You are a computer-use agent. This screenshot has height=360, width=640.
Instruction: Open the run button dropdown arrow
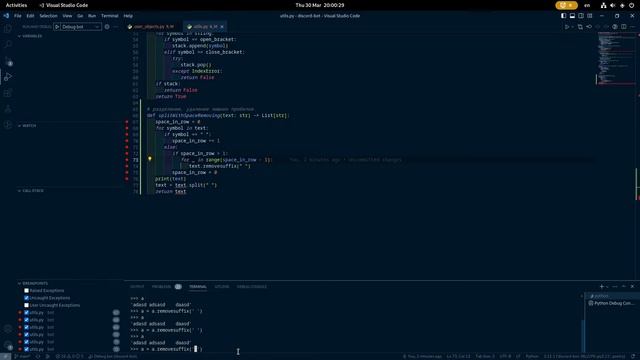click(572, 27)
